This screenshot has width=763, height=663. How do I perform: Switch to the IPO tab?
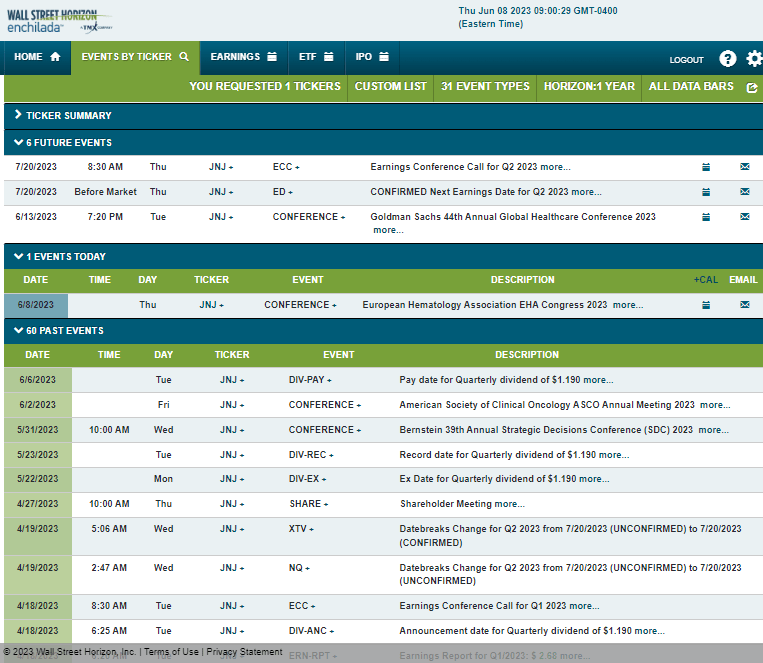tap(372, 57)
